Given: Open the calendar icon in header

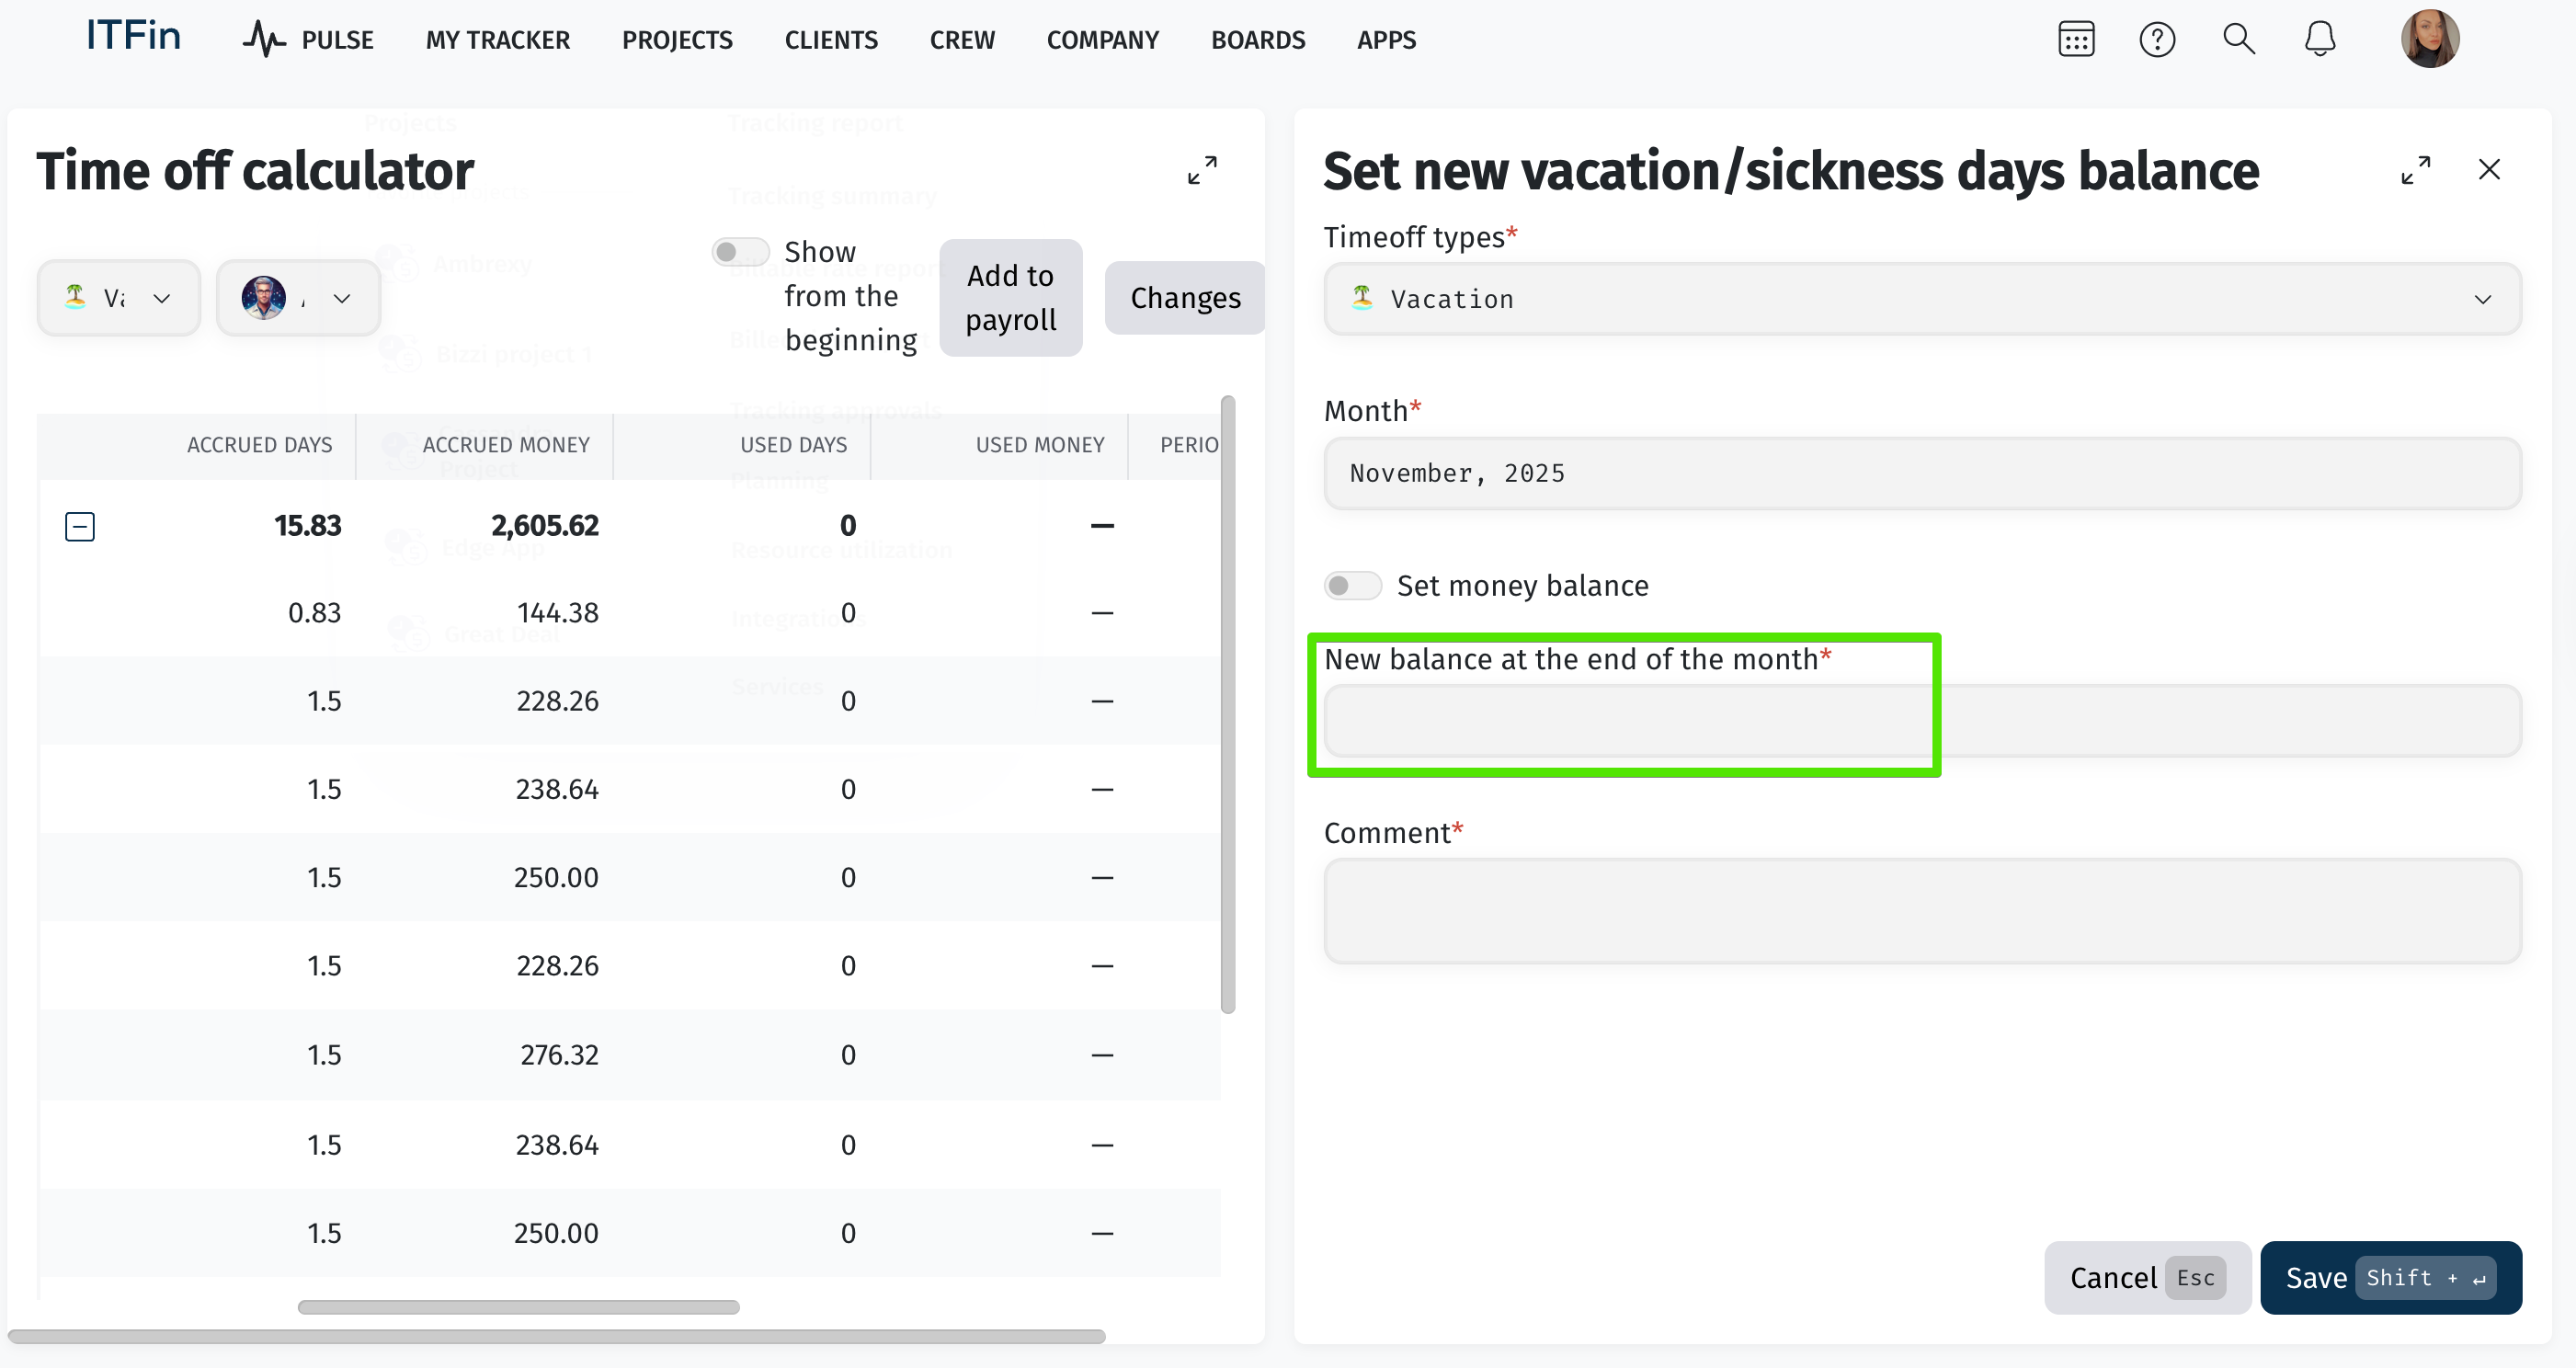Looking at the screenshot, I should [2076, 40].
